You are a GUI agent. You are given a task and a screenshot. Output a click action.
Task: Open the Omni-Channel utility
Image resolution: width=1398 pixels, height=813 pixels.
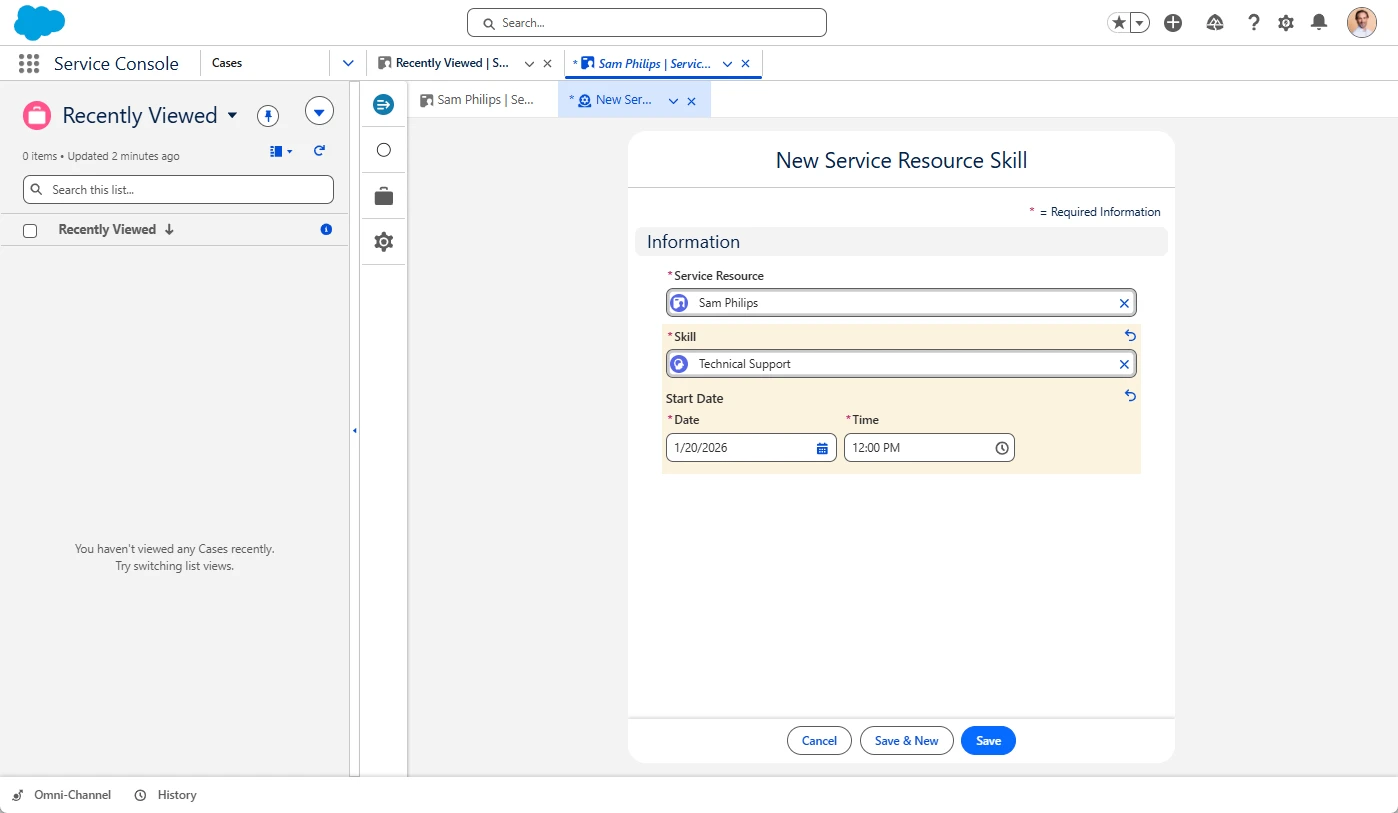[x=62, y=795]
